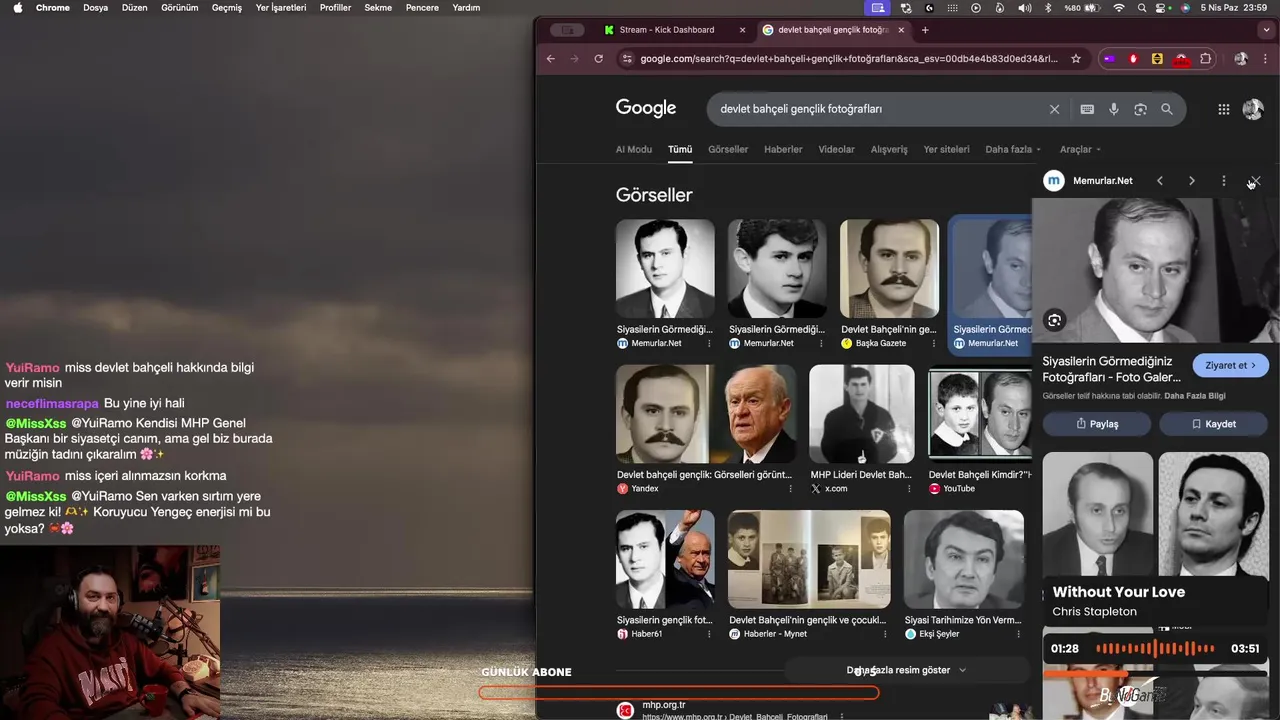This screenshot has width=1280, height=720.
Task: Open Başka Gazete moustache photo thumbnail
Action: click(889, 269)
